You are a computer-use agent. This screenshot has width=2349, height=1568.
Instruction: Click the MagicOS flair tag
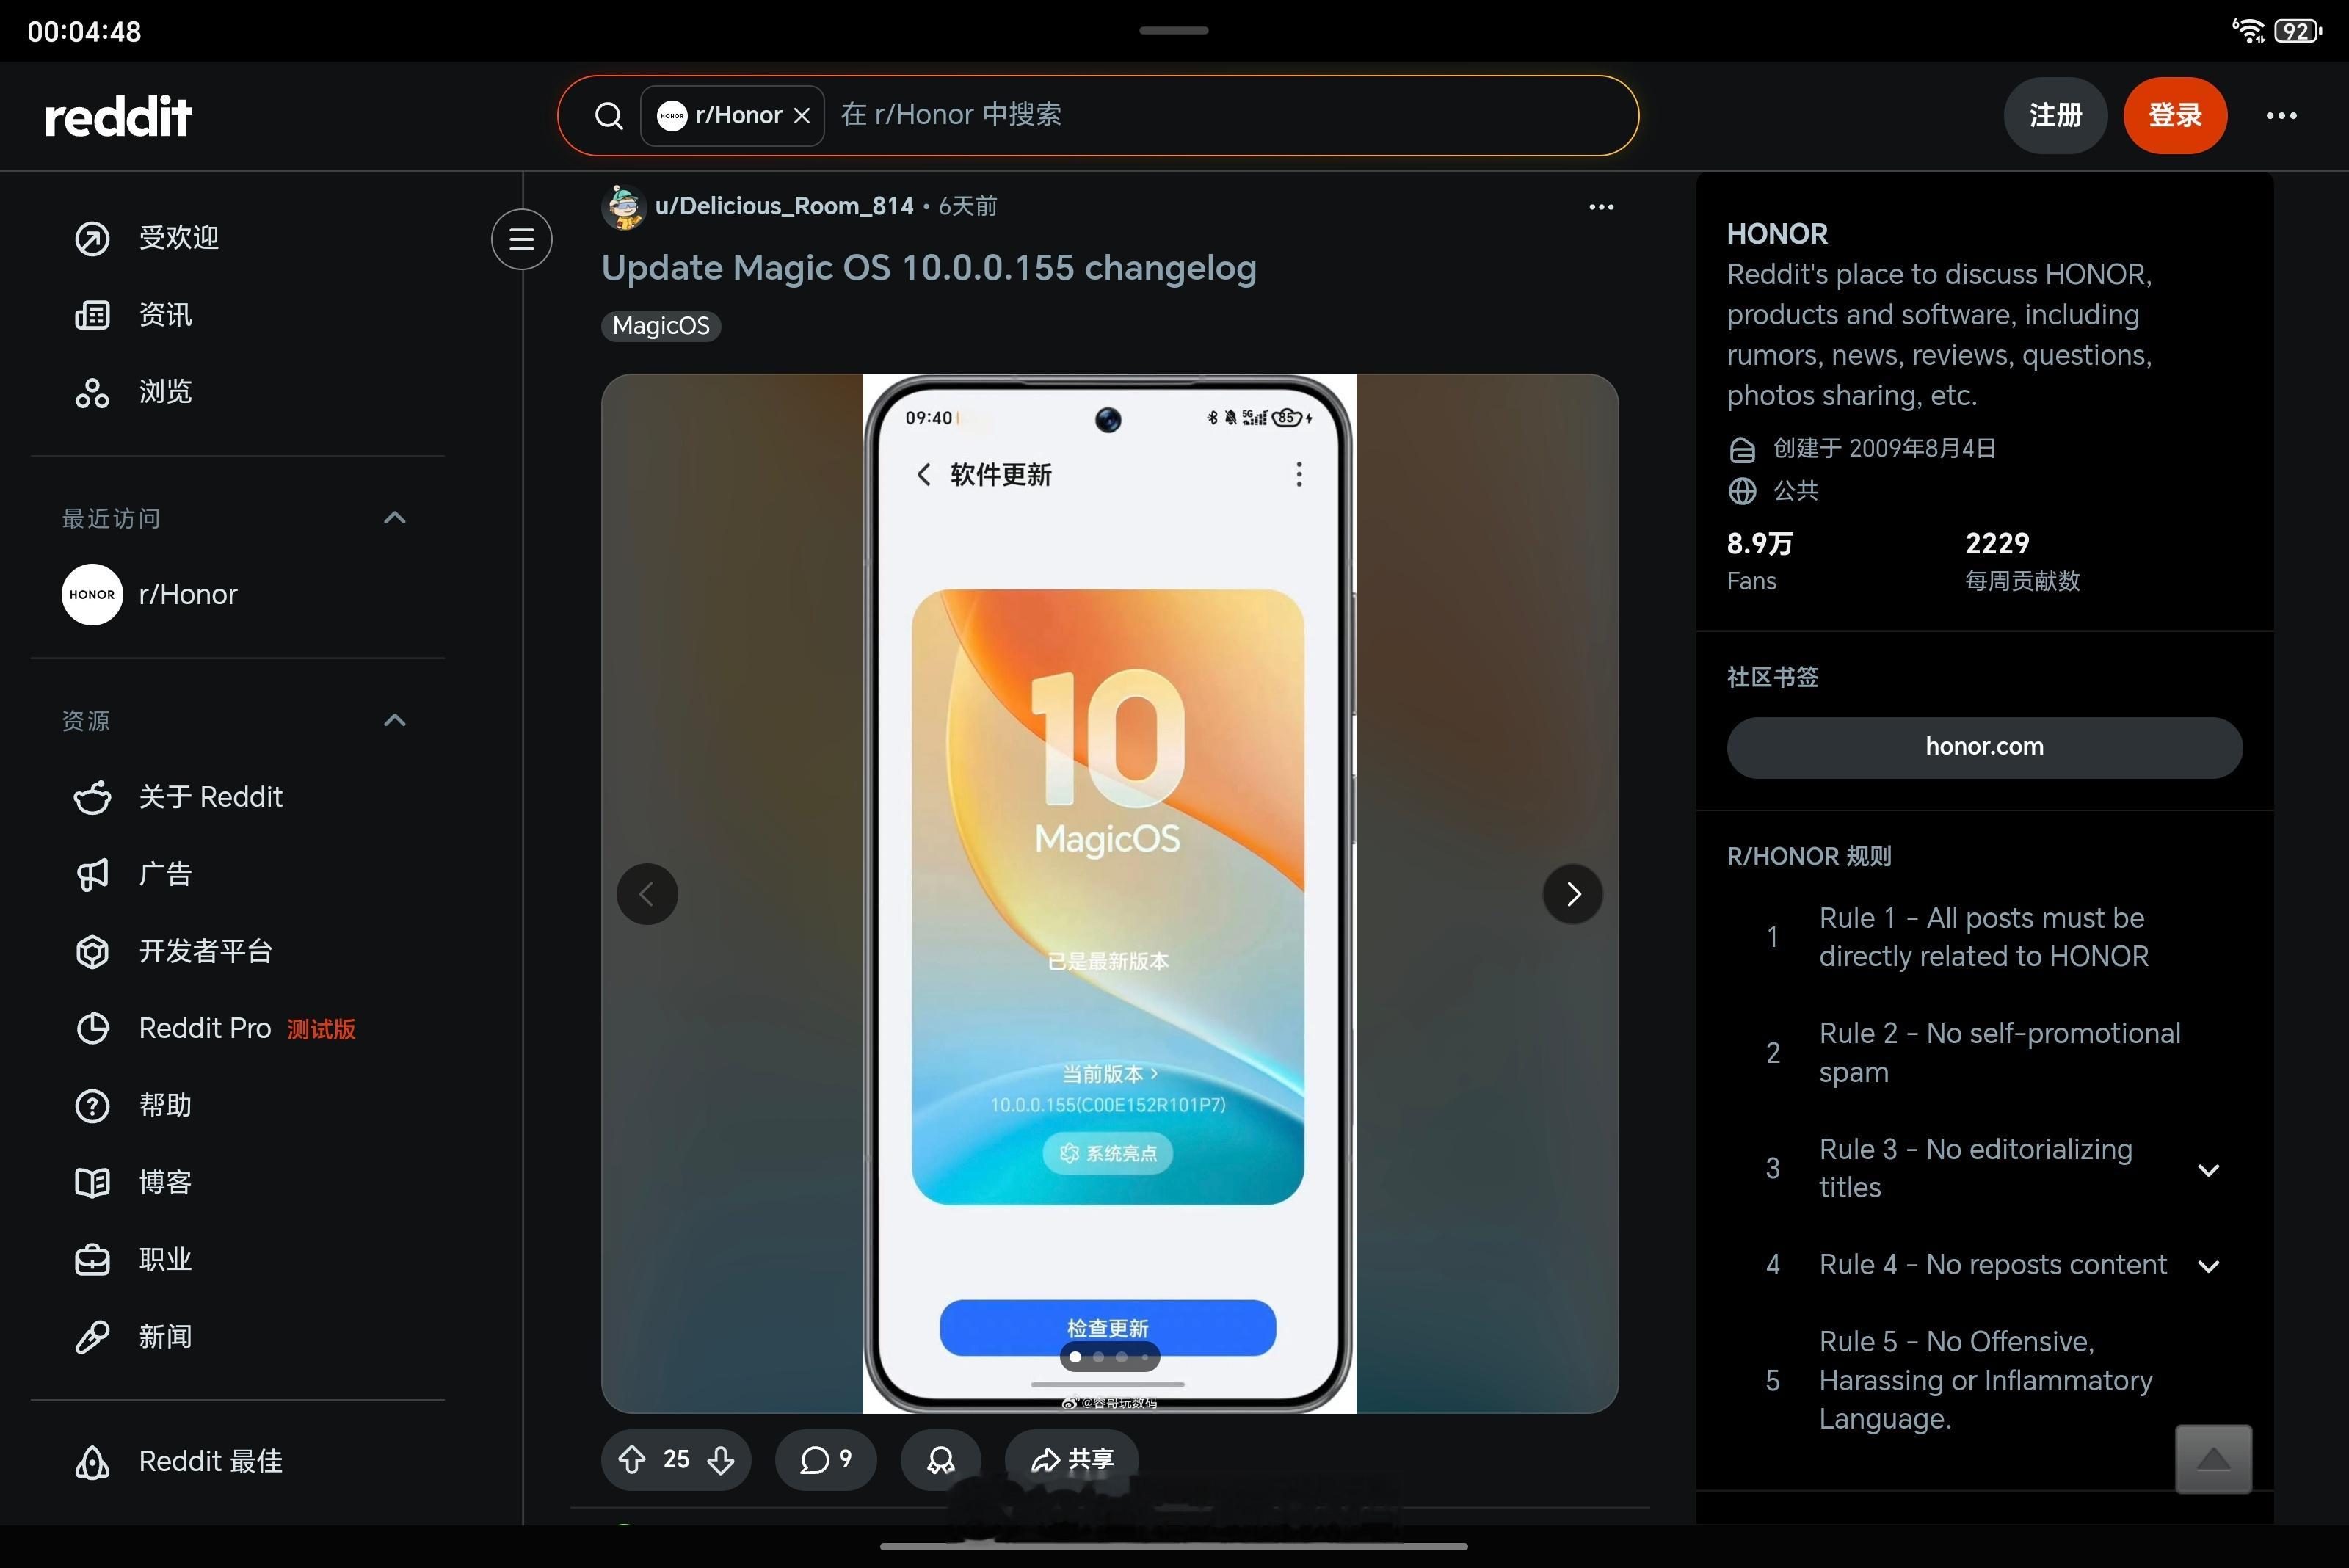pos(661,326)
